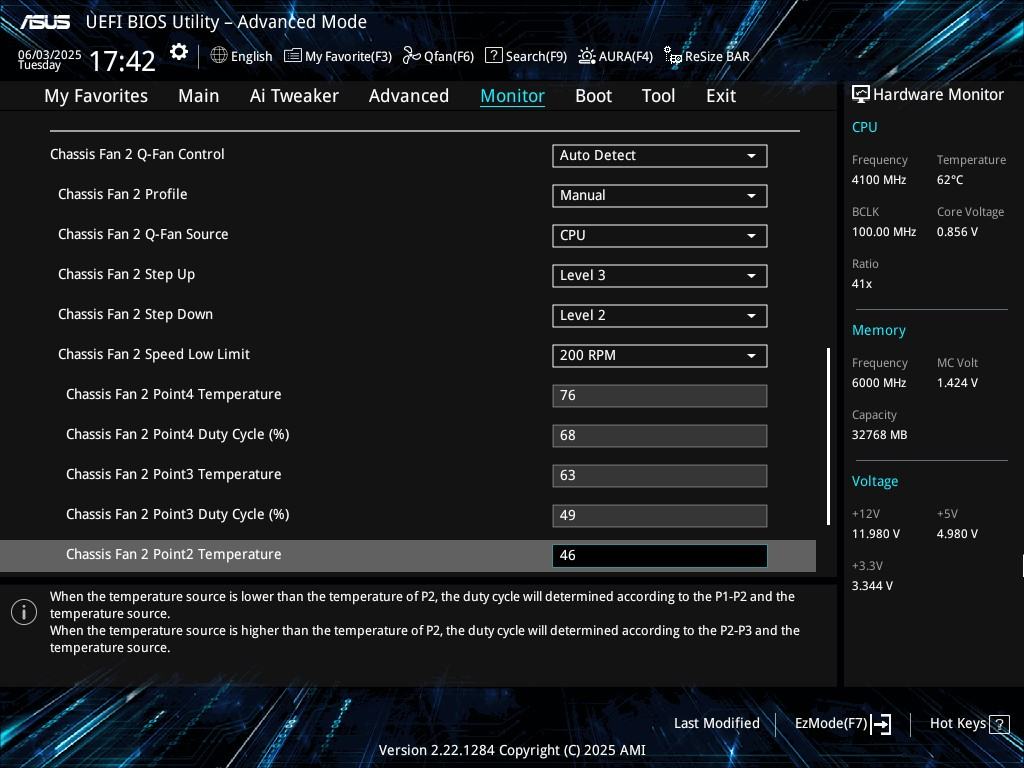Select Chassis Fan 2 Point4 Duty Cycle label
Image resolution: width=1024 pixels, height=768 pixels.
coord(178,434)
